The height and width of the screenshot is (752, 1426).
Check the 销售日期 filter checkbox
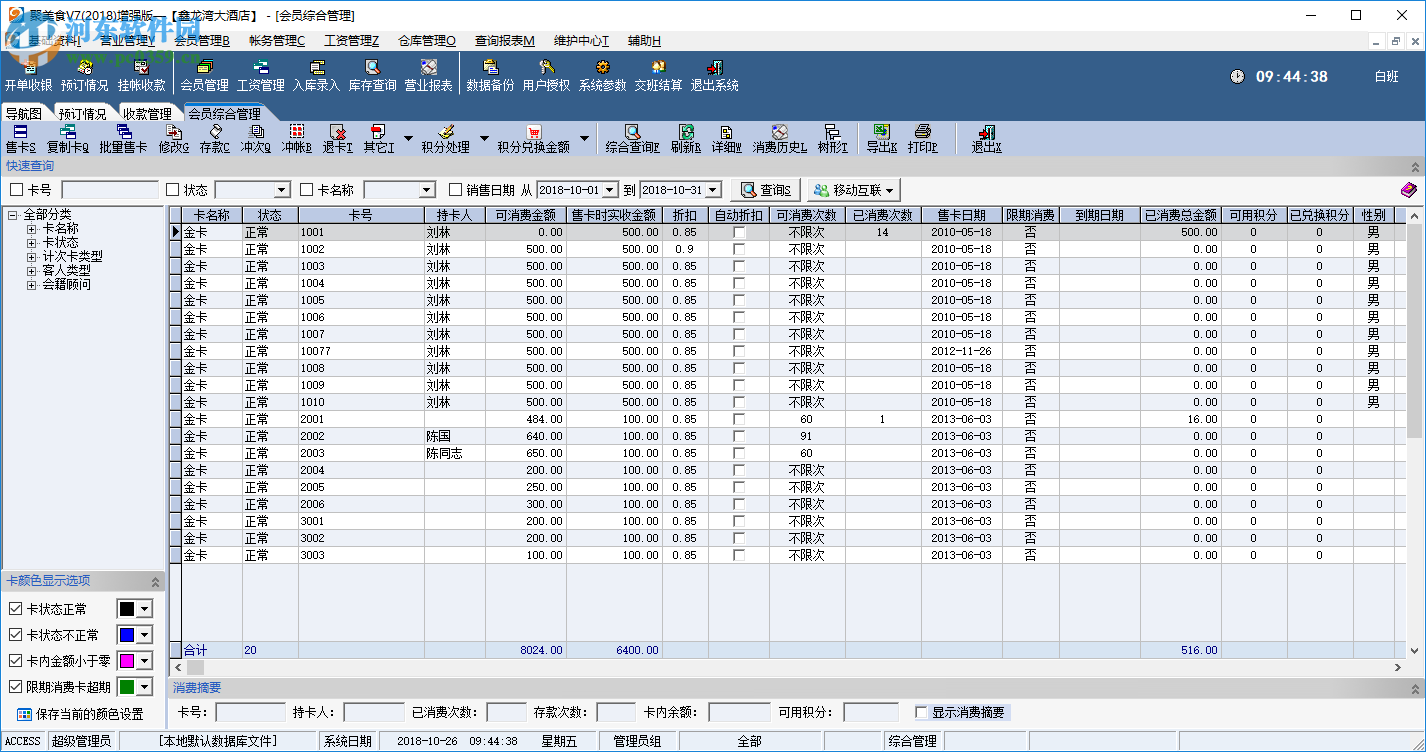(x=456, y=190)
